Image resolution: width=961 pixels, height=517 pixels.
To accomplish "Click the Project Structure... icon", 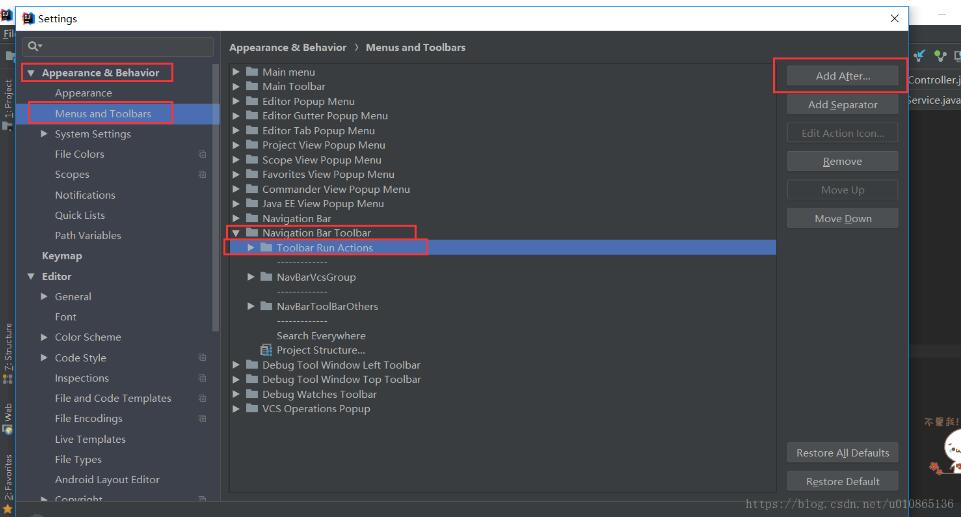I will 266,350.
